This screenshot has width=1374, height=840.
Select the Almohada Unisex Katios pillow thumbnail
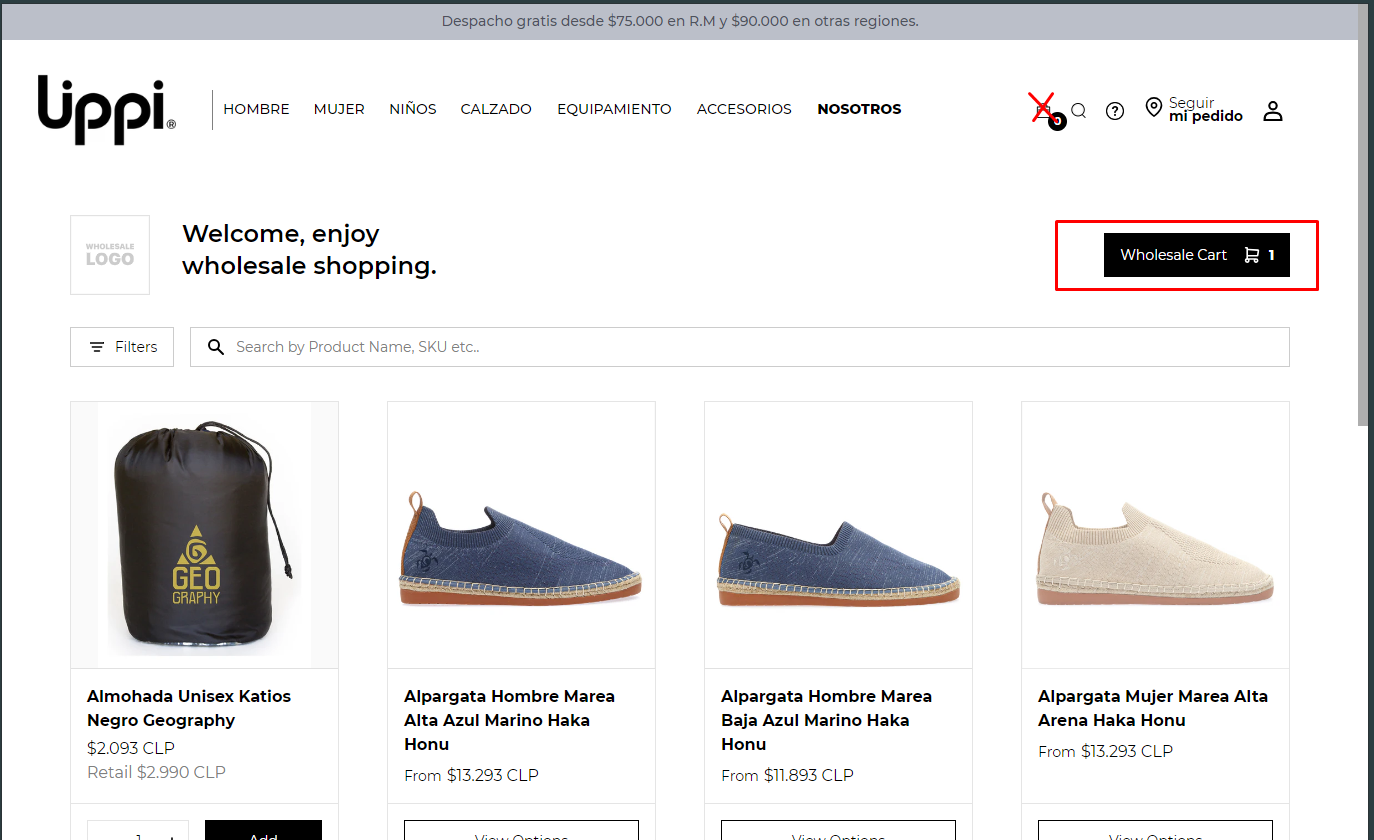point(204,535)
